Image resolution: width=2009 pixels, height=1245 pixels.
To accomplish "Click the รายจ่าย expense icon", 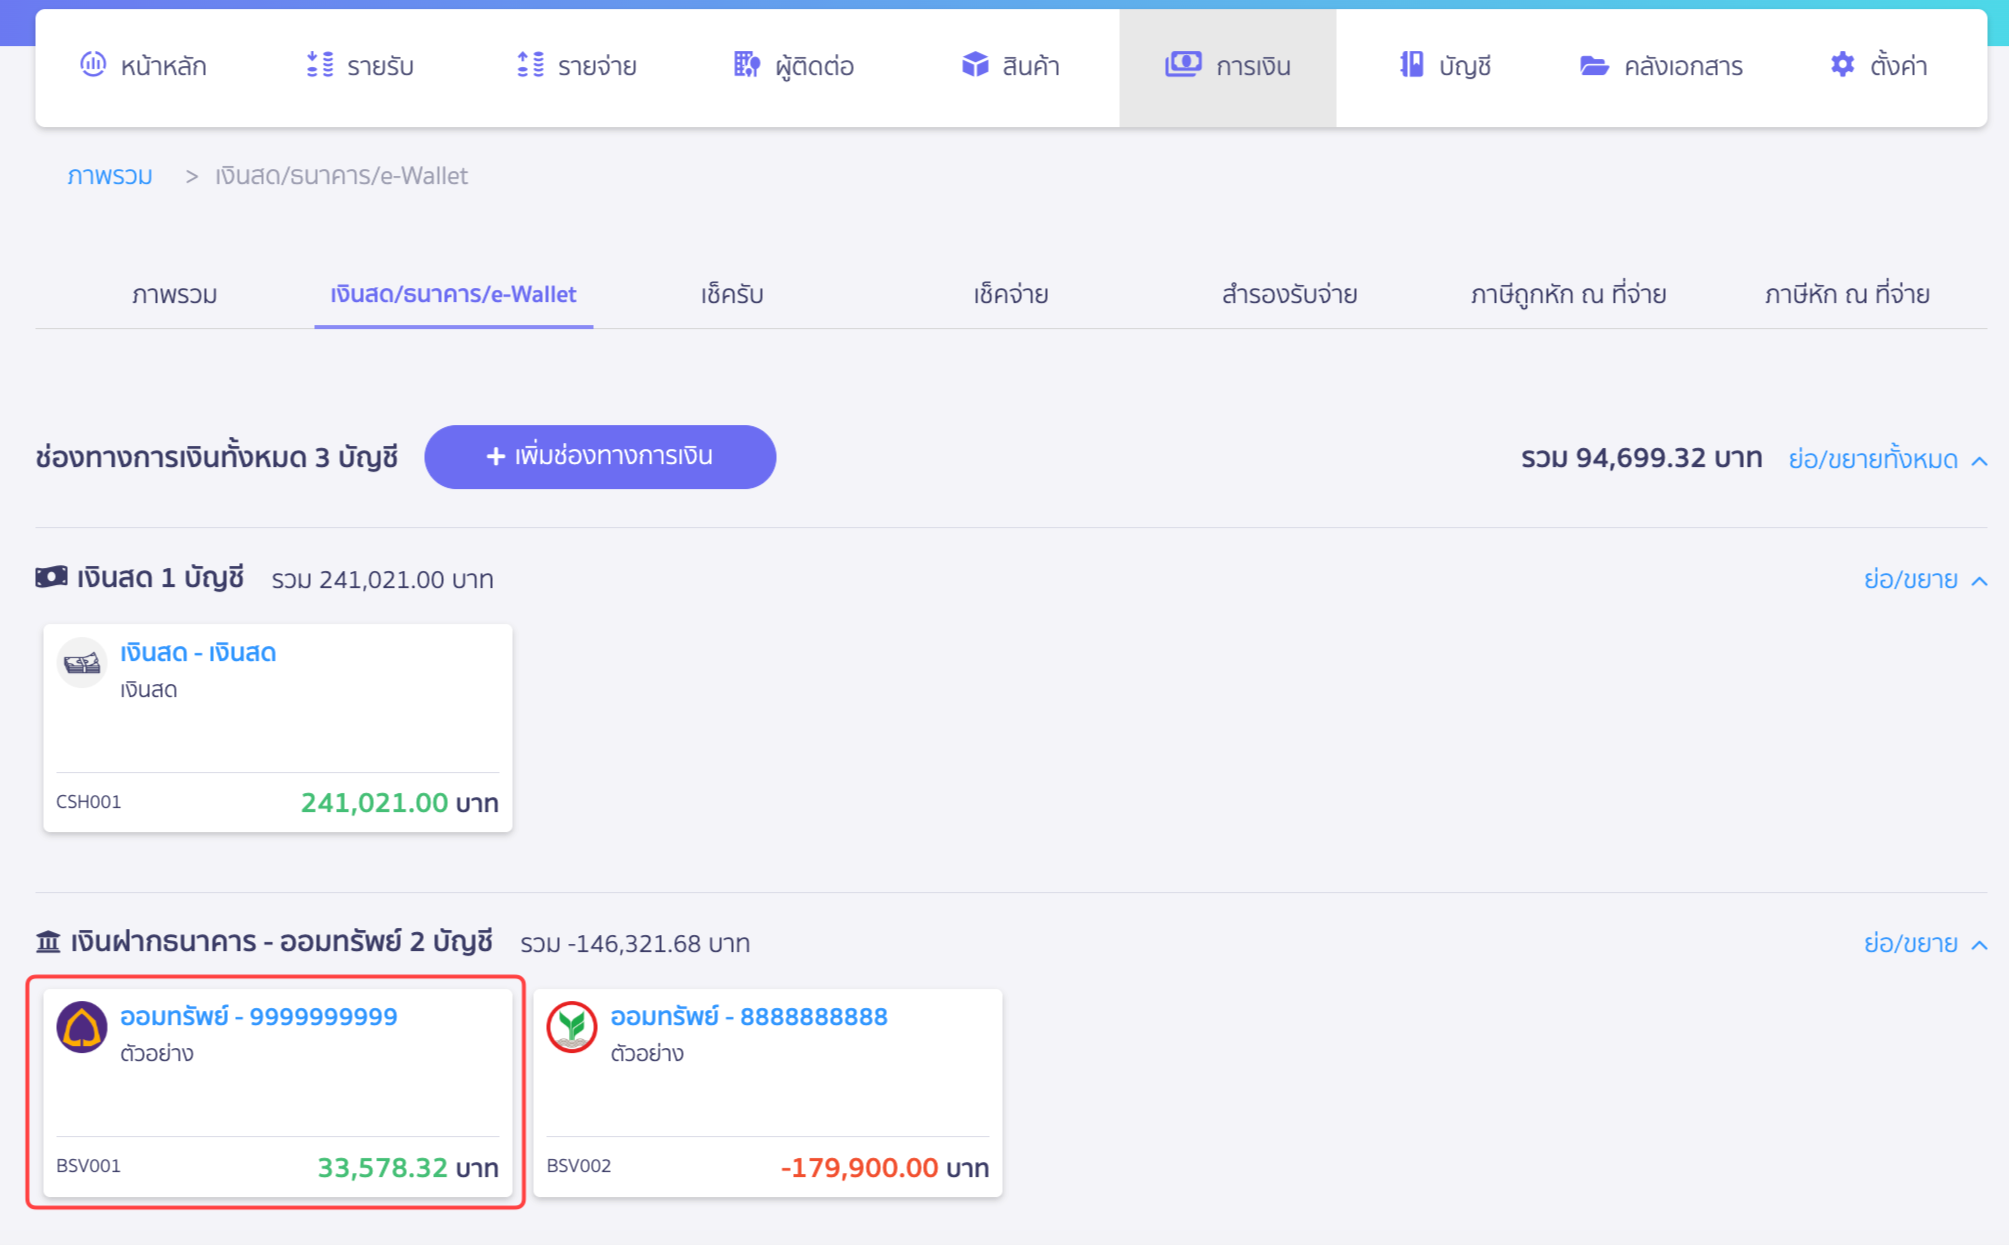I will [x=531, y=65].
